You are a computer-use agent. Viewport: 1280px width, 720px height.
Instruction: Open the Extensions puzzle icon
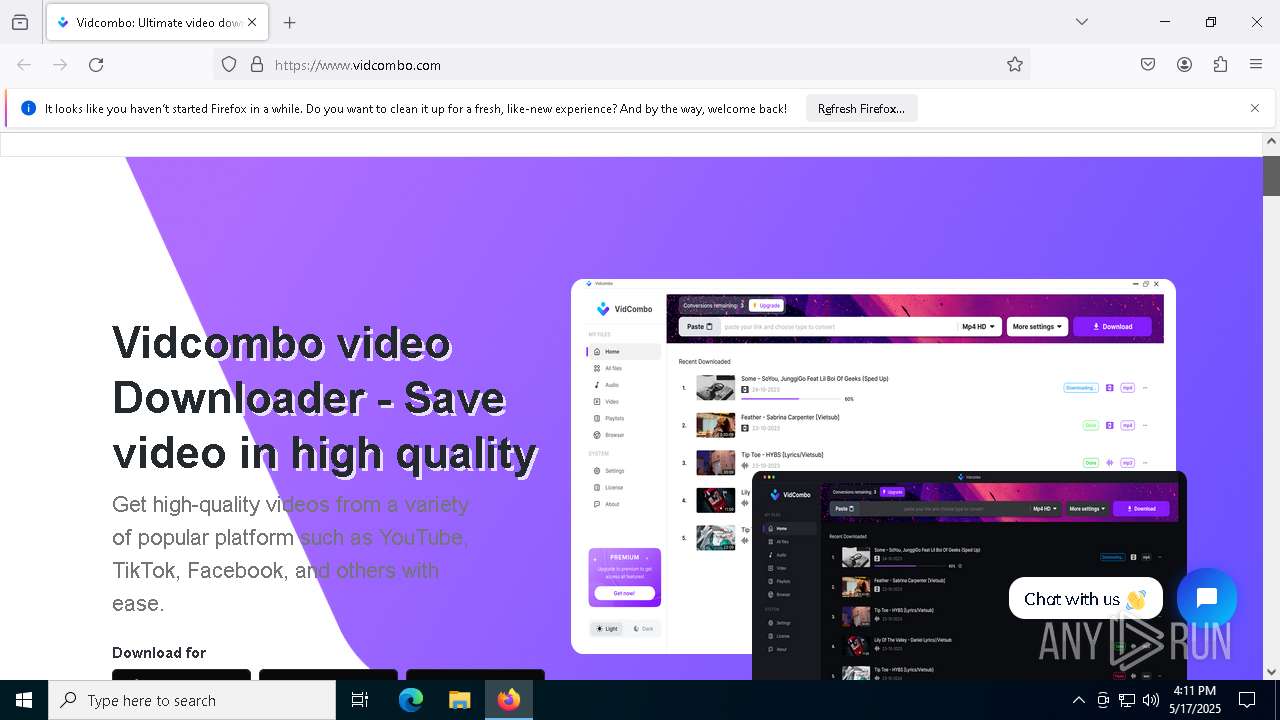point(1220,65)
